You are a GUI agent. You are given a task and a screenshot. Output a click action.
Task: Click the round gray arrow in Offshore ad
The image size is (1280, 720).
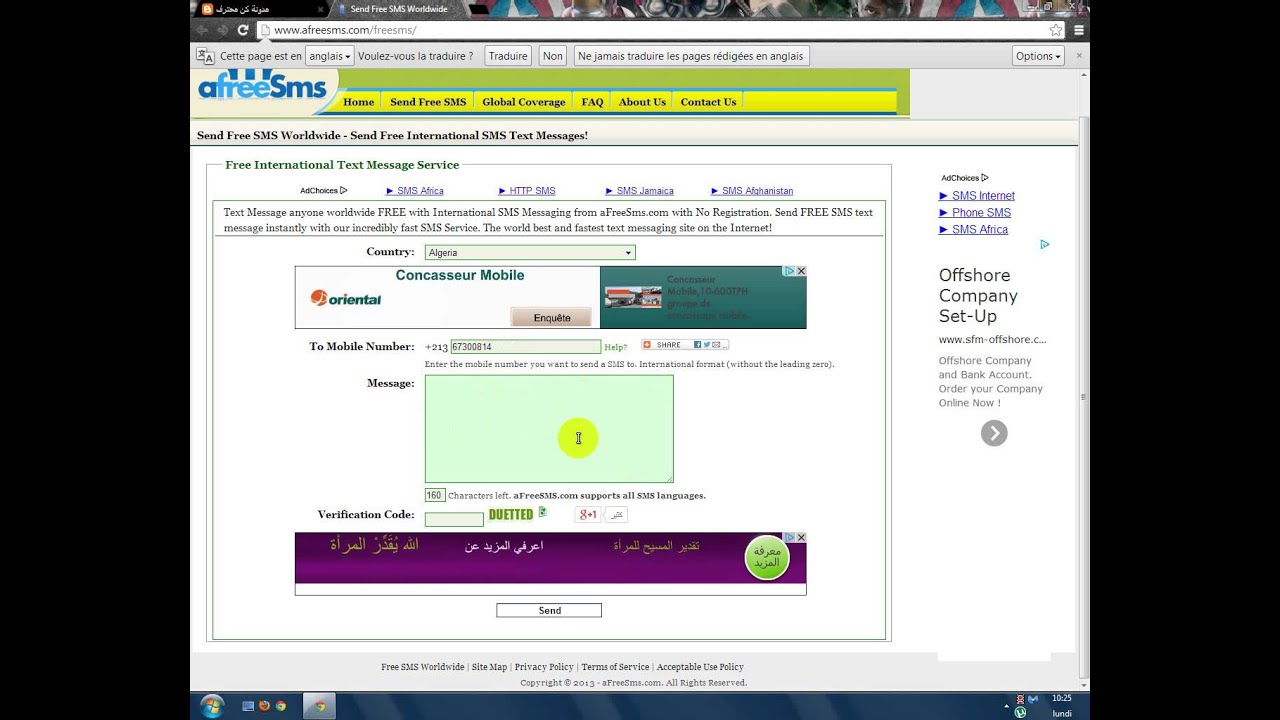click(994, 433)
